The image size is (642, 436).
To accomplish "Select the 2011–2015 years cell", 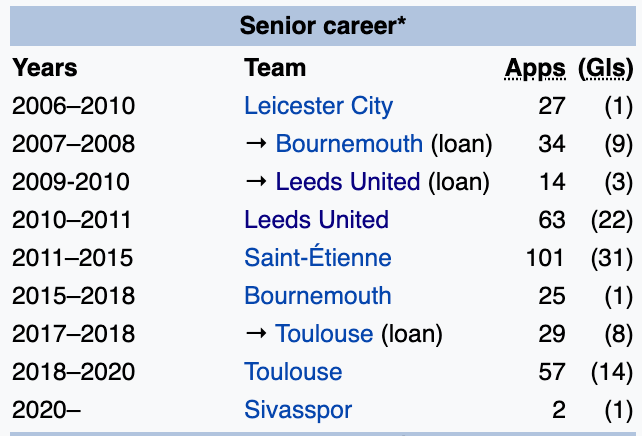I will point(72,258).
